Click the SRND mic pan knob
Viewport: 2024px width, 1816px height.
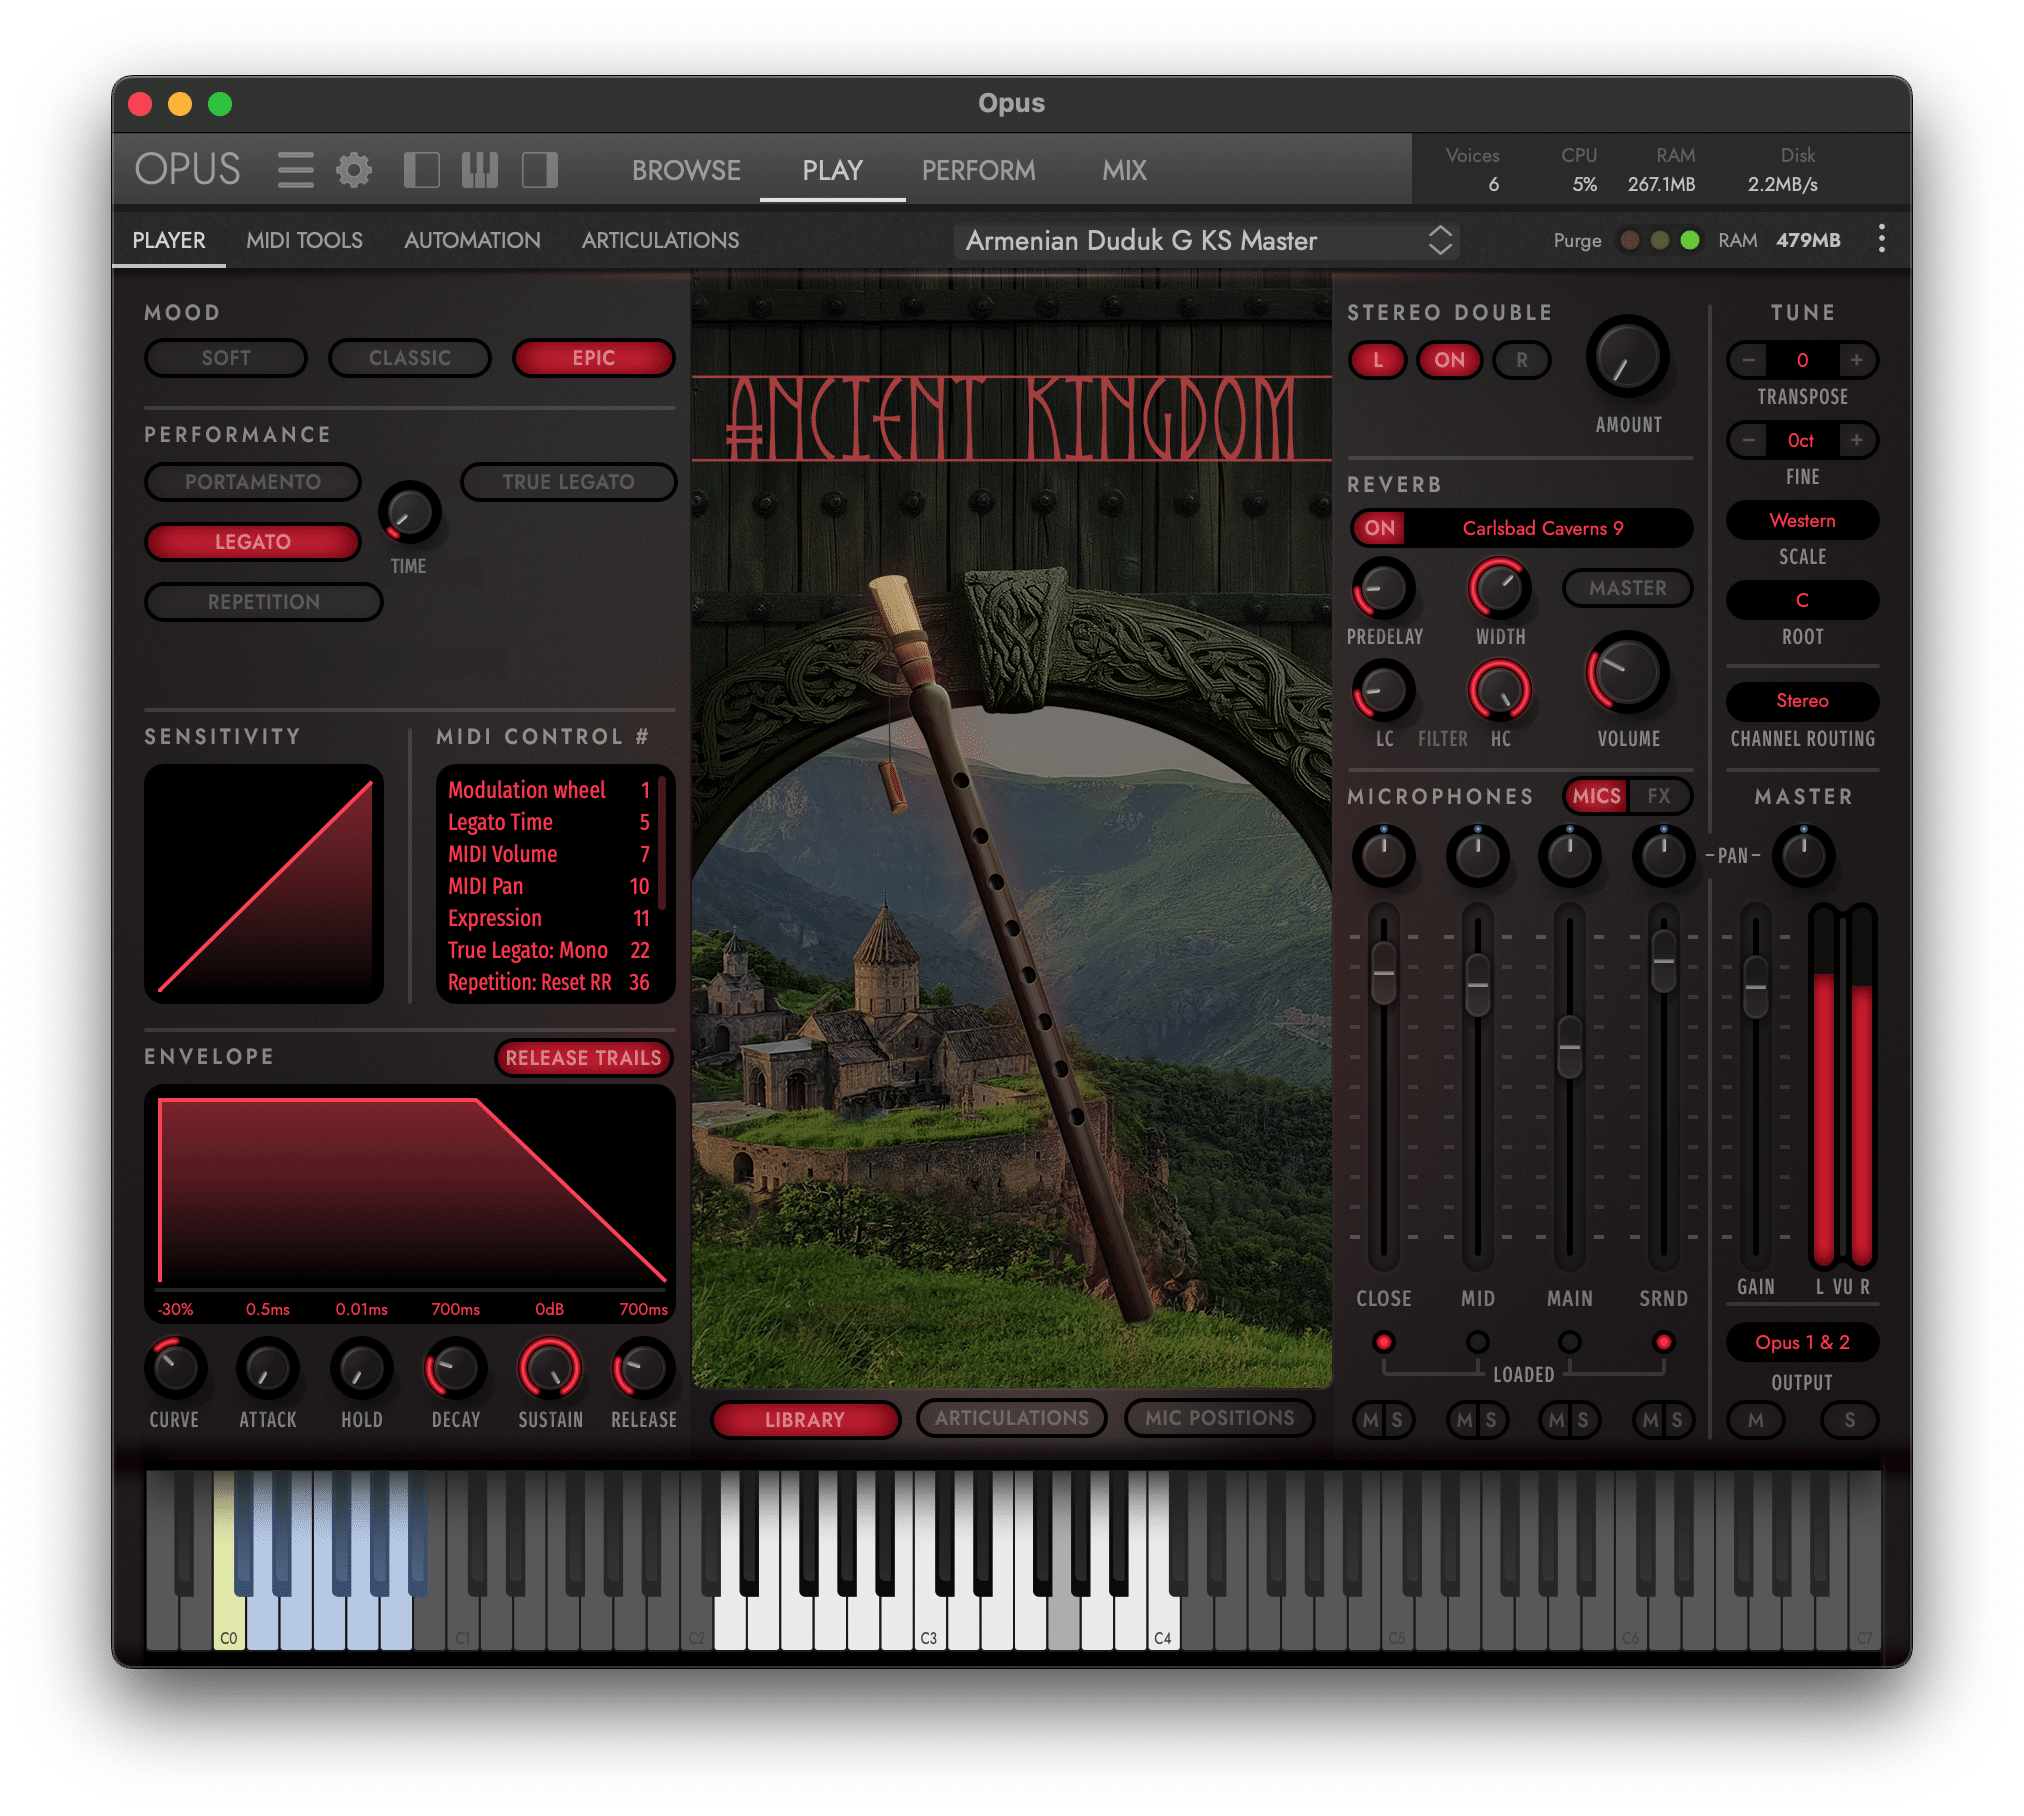[1663, 855]
